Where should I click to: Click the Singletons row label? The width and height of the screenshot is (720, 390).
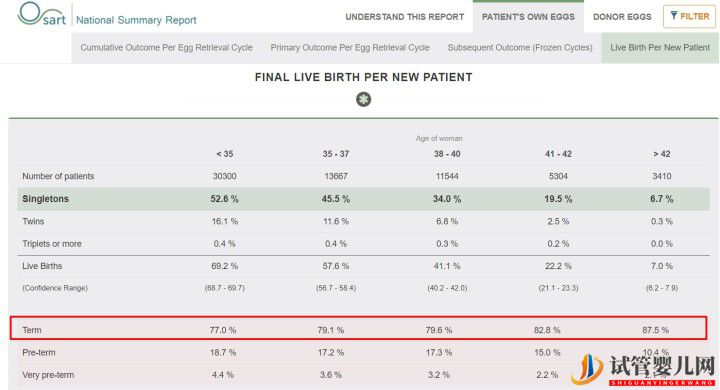pyautogui.click(x=45, y=199)
